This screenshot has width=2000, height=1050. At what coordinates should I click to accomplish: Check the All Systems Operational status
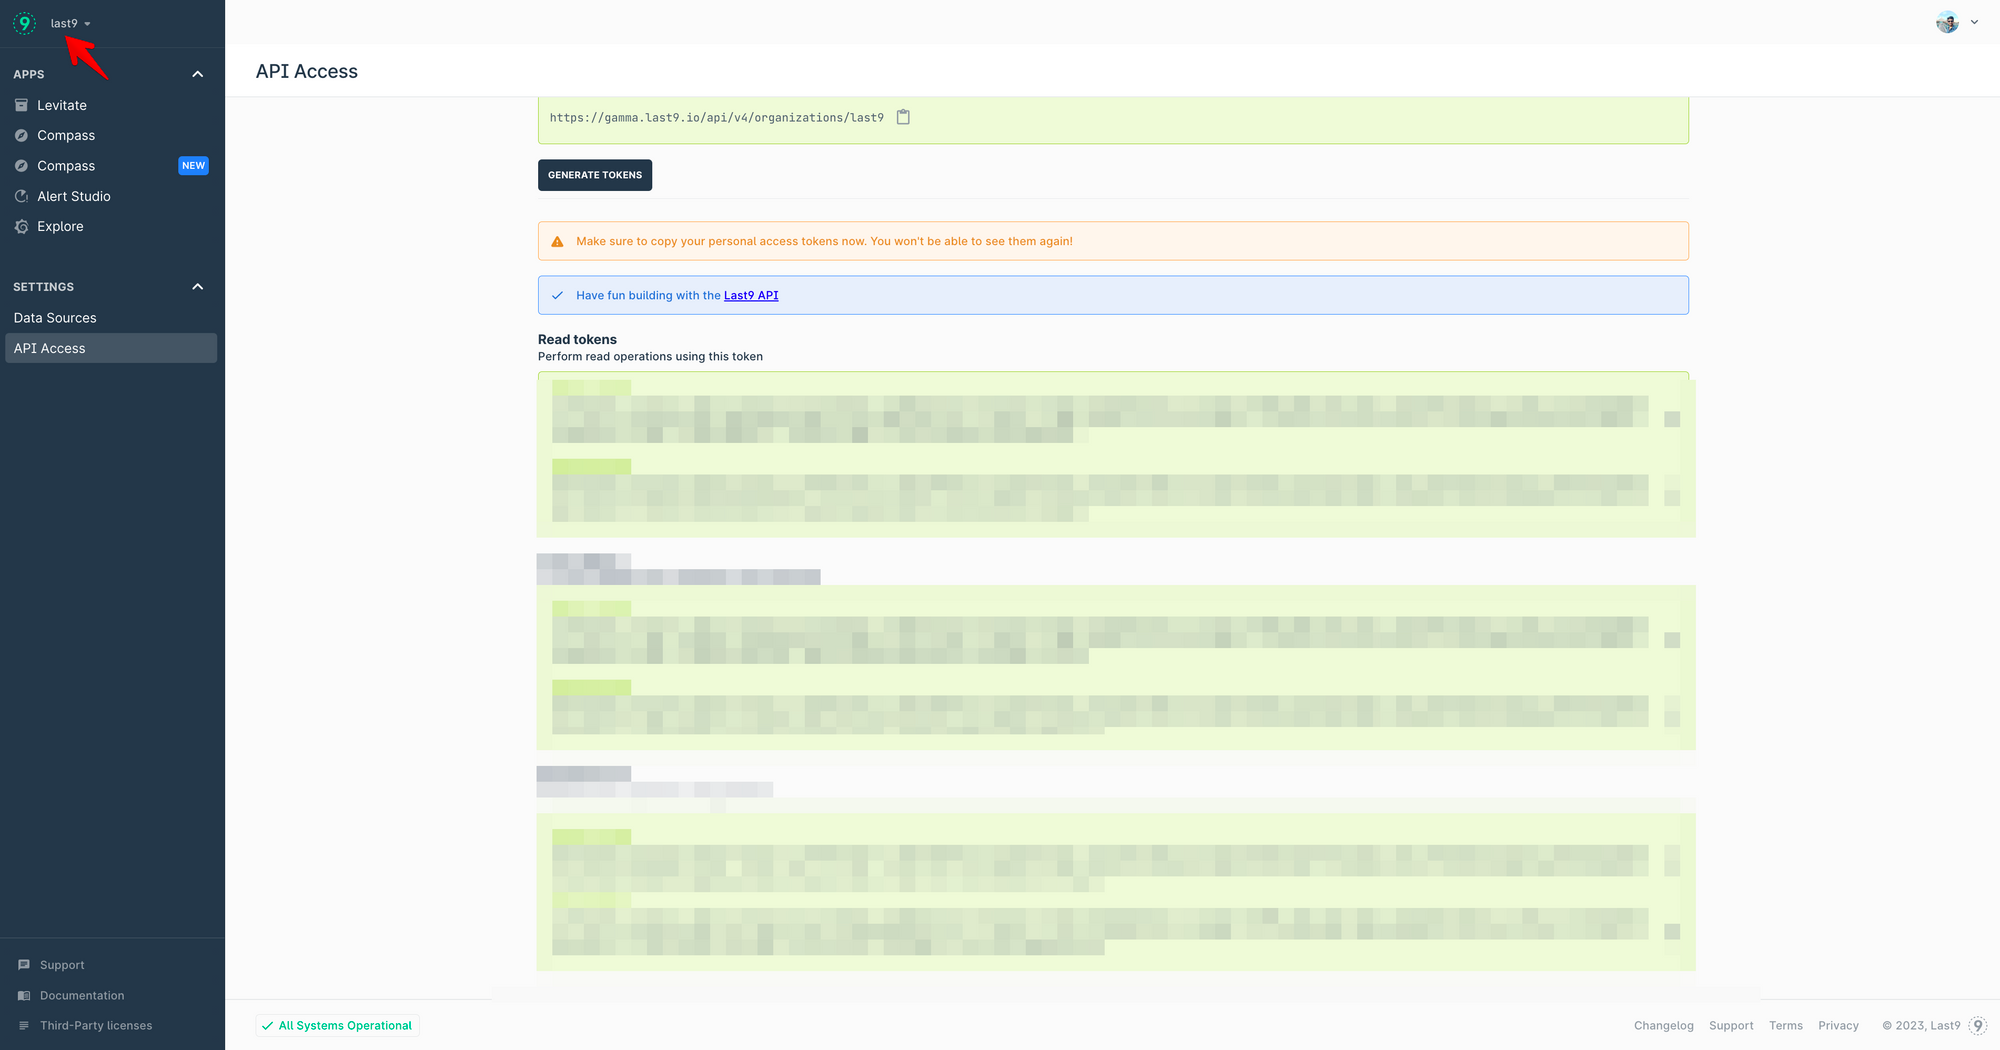pos(337,1025)
